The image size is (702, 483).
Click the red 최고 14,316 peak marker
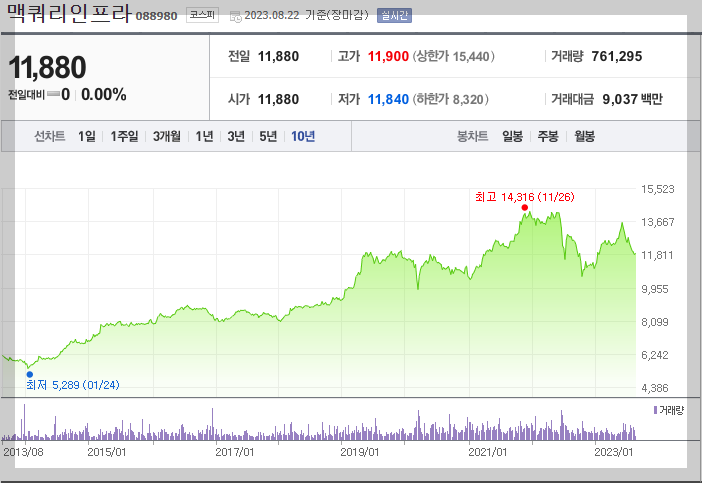(525, 207)
